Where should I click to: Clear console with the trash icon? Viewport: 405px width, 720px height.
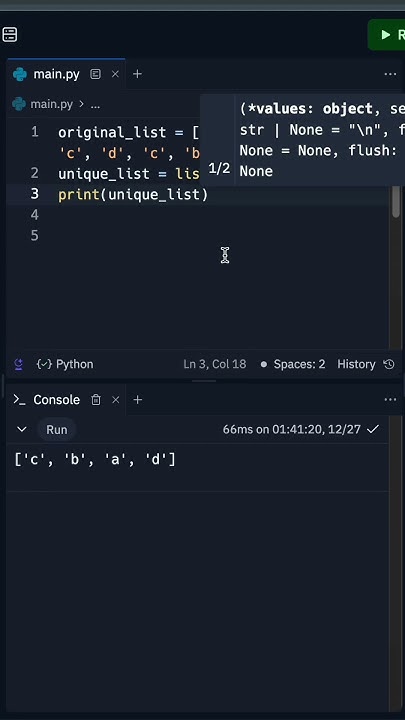coord(96,400)
